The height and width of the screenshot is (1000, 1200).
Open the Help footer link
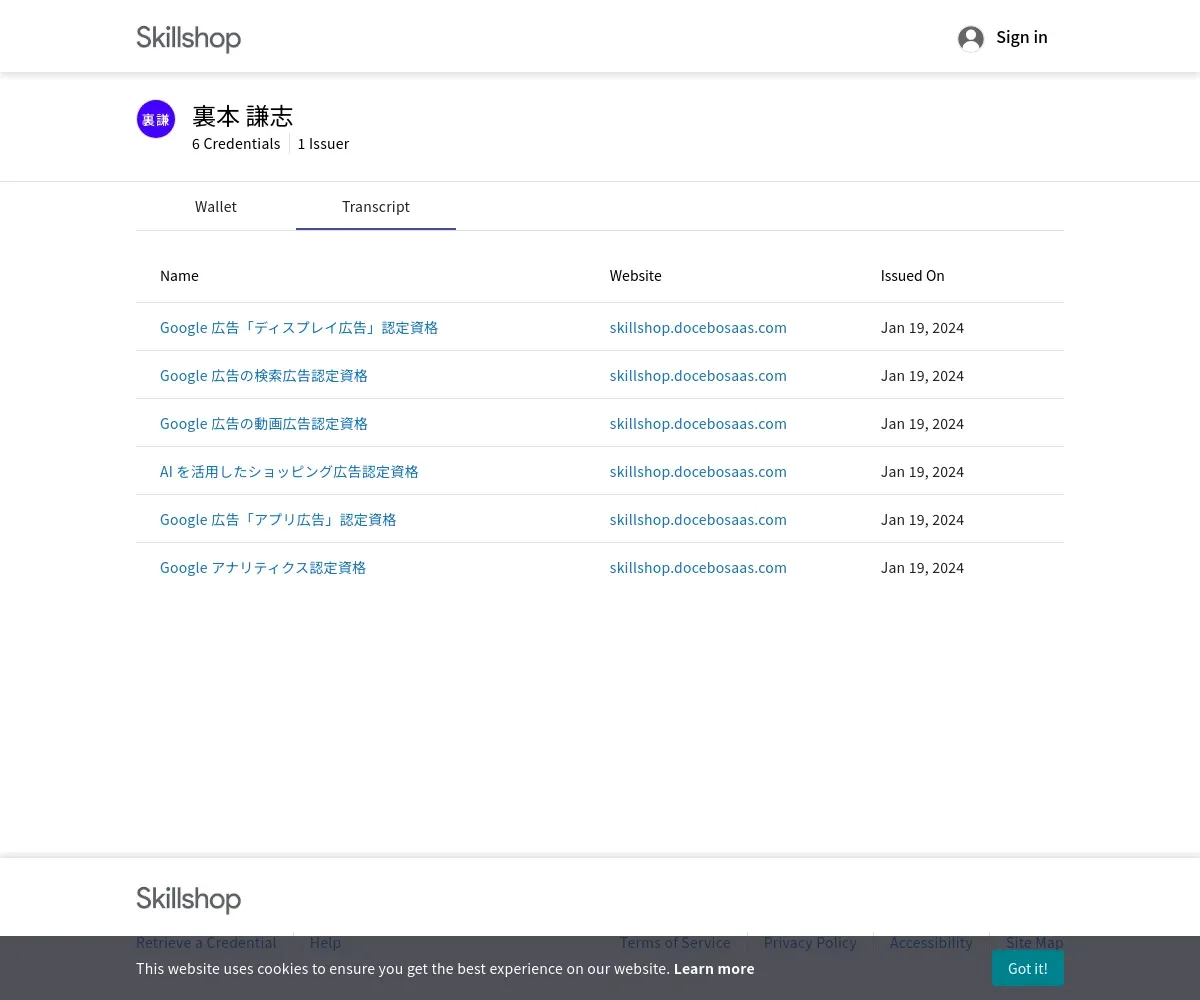[x=325, y=942]
